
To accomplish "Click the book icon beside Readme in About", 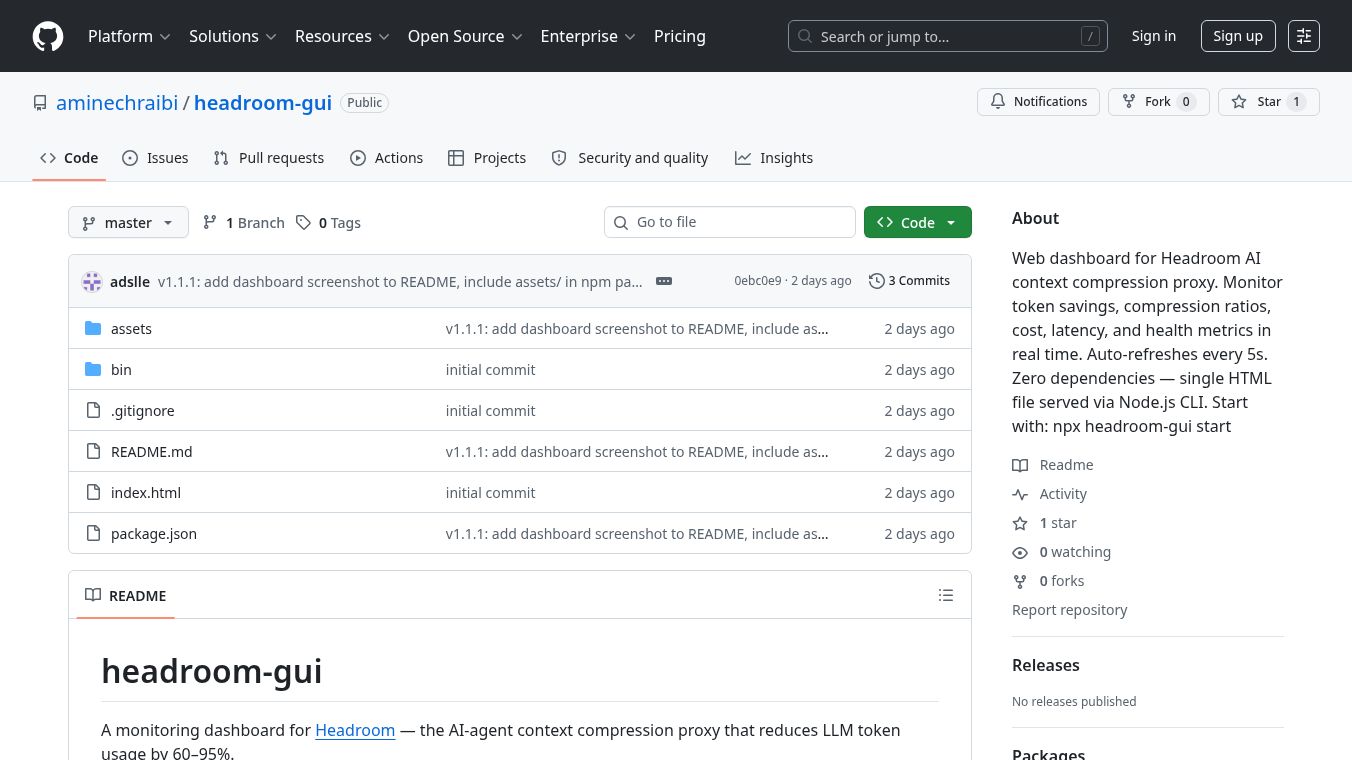I will click(1020, 466).
